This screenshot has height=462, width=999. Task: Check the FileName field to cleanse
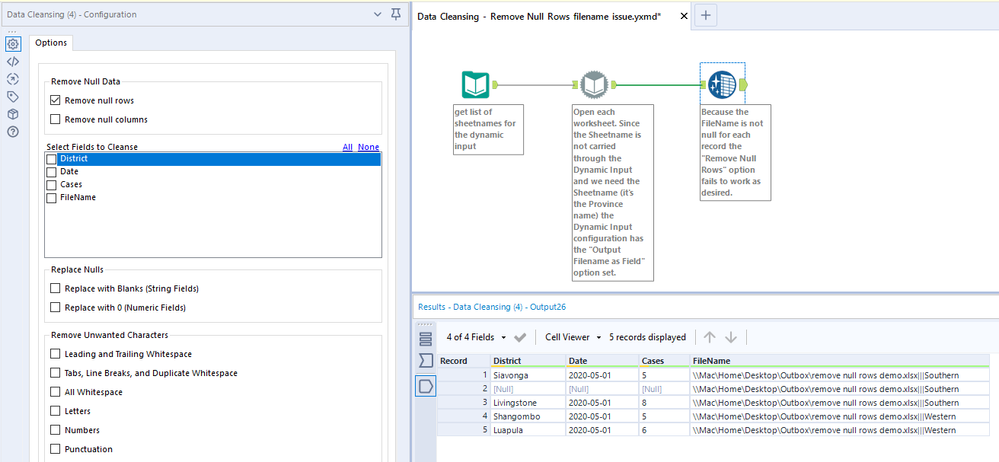click(x=51, y=198)
